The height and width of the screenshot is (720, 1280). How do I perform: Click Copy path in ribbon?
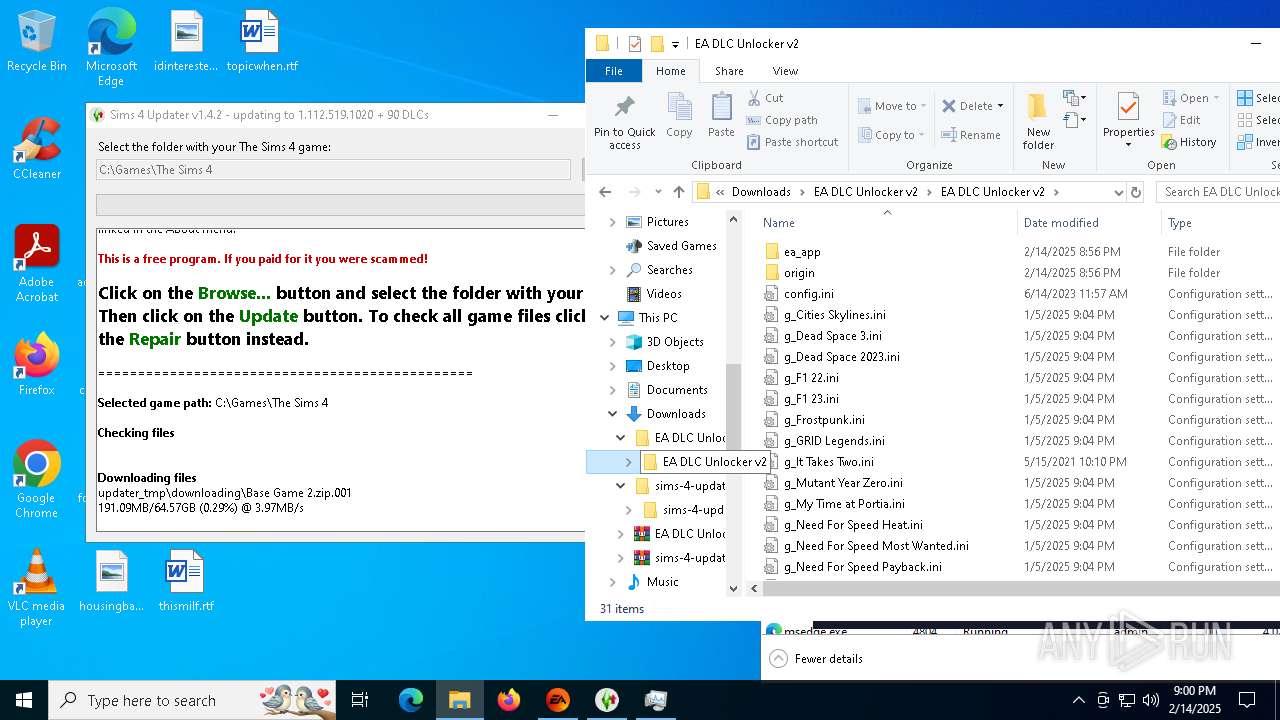click(782, 120)
